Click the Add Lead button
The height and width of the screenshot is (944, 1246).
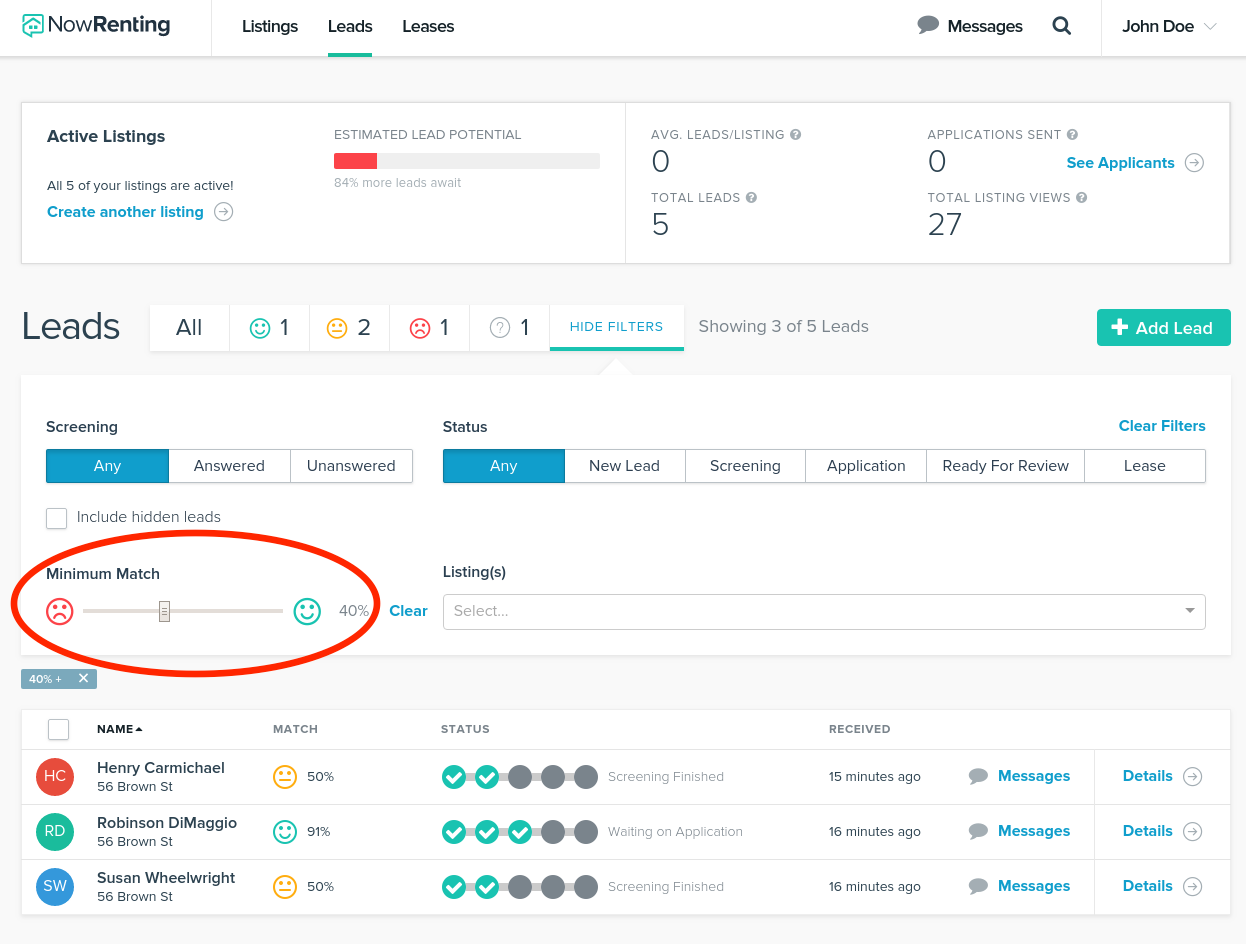(x=1163, y=328)
